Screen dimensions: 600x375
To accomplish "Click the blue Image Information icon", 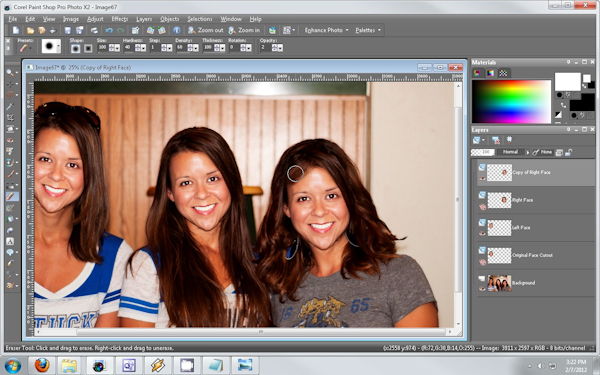I will tap(176, 30).
